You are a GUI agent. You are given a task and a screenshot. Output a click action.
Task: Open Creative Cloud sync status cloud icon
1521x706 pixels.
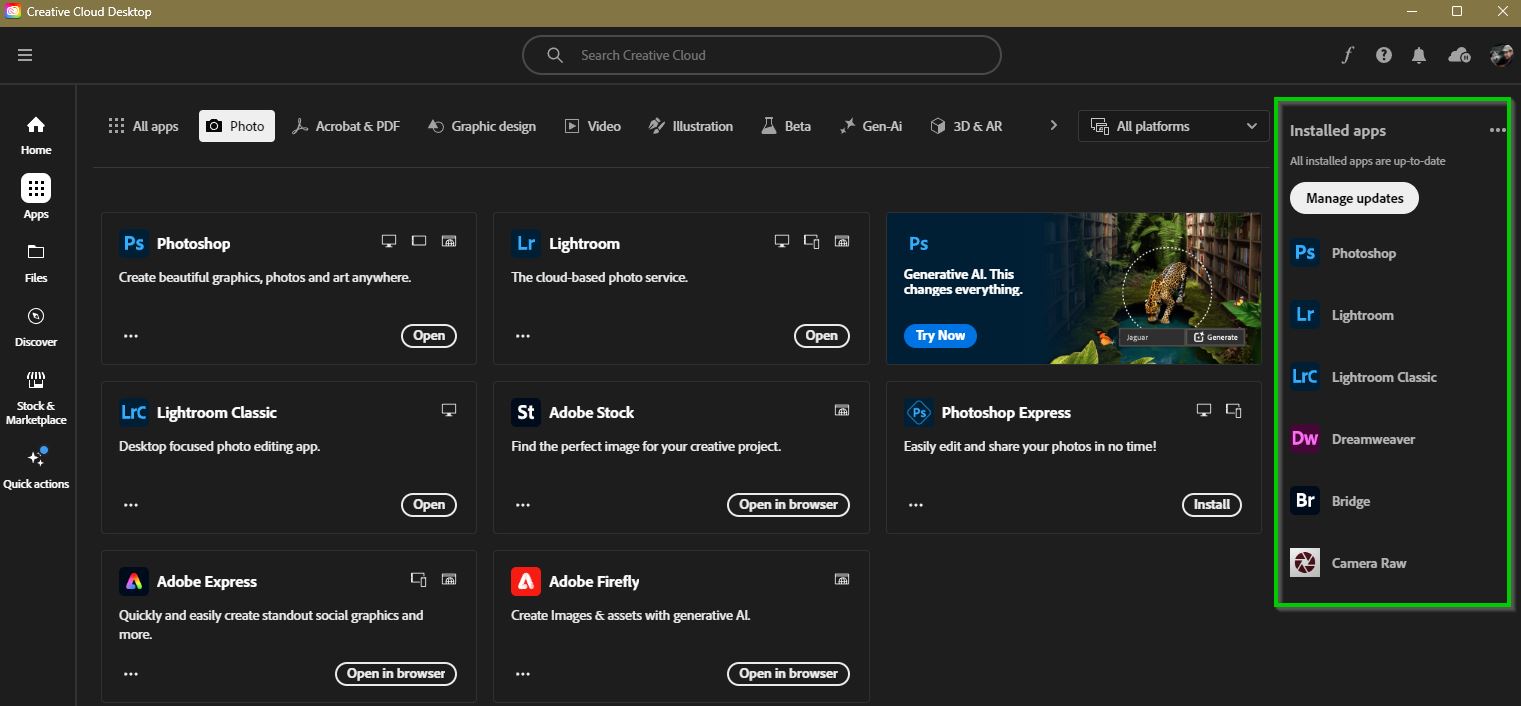(x=1459, y=55)
